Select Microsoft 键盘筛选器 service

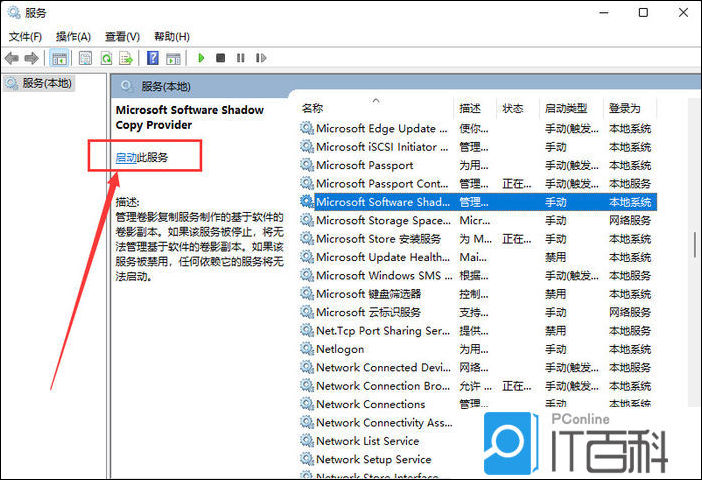point(368,294)
